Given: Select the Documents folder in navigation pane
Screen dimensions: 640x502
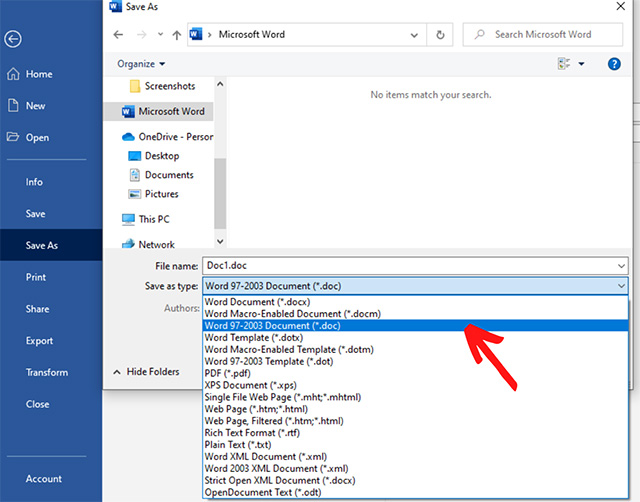Looking at the screenshot, I should [x=168, y=175].
